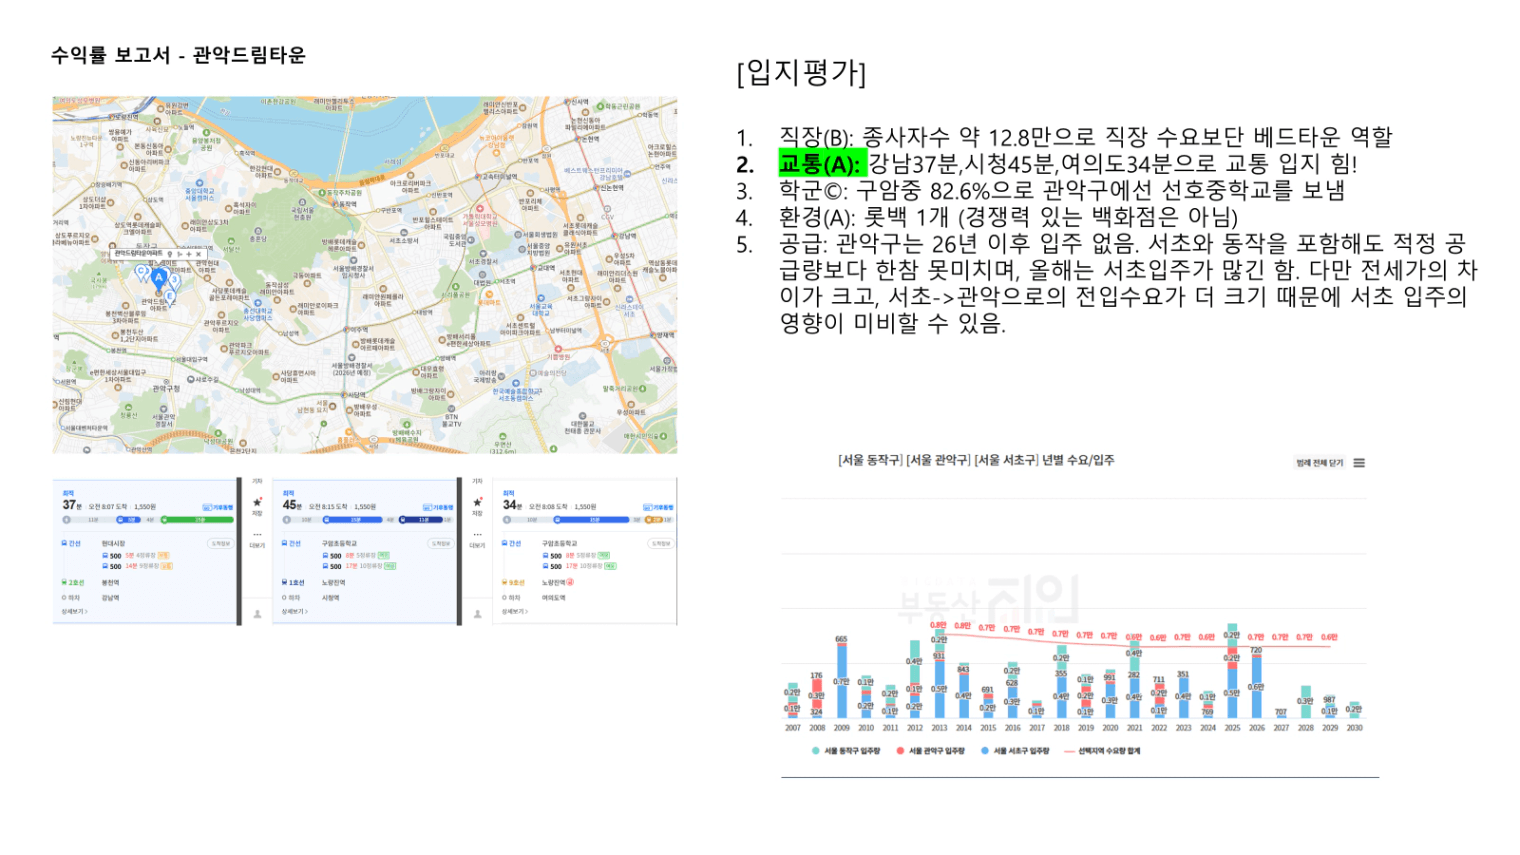This screenshot has height=855, width=1520.
Task: Click 1호선 노량진역 row in 45분 card
Action: [312, 582]
